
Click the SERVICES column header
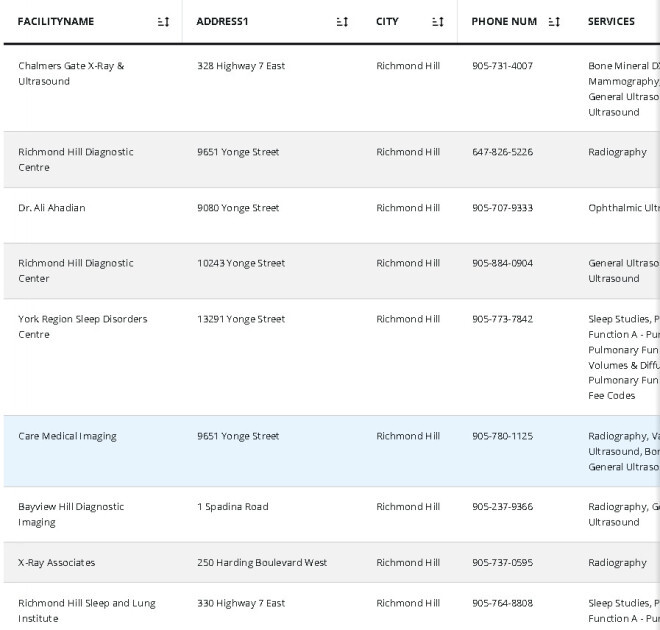pyautogui.click(x=611, y=22)
